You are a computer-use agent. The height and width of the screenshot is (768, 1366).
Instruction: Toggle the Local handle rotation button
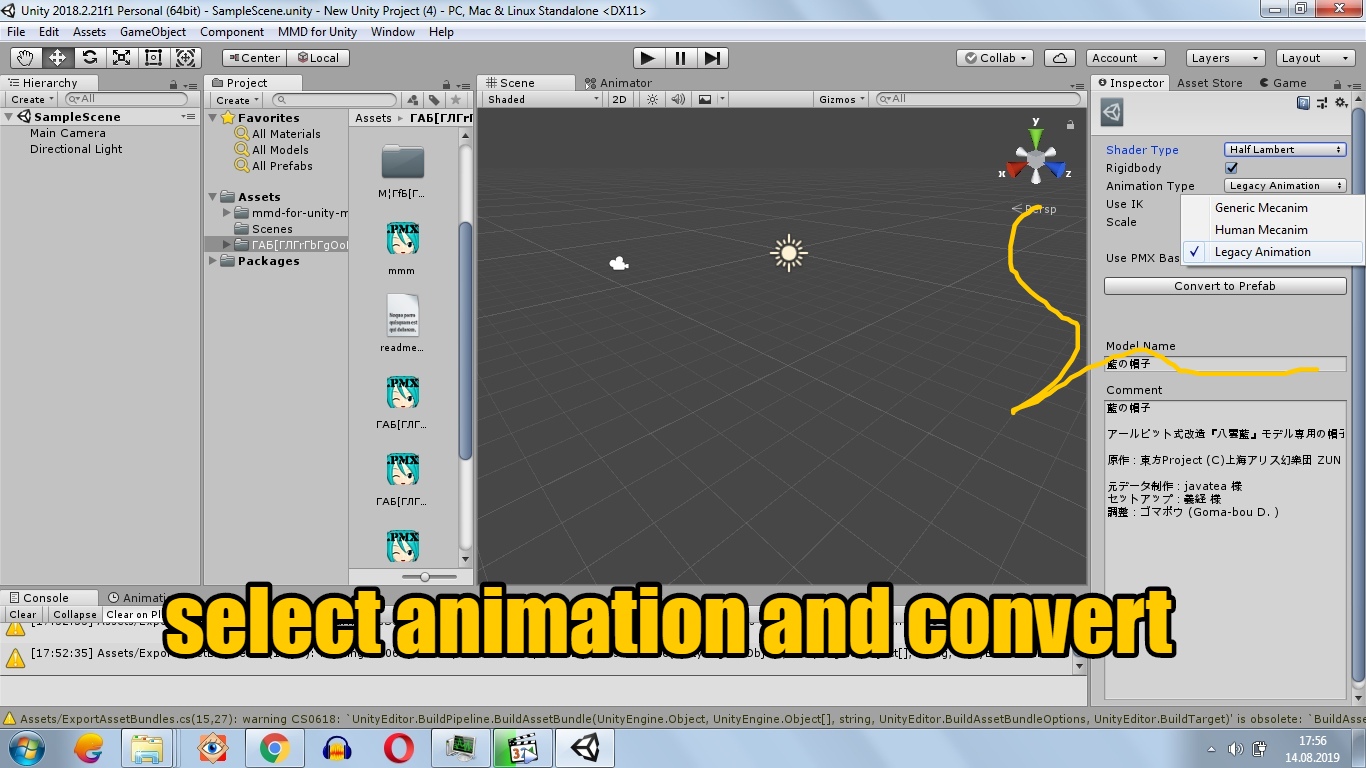pos(316,58)
